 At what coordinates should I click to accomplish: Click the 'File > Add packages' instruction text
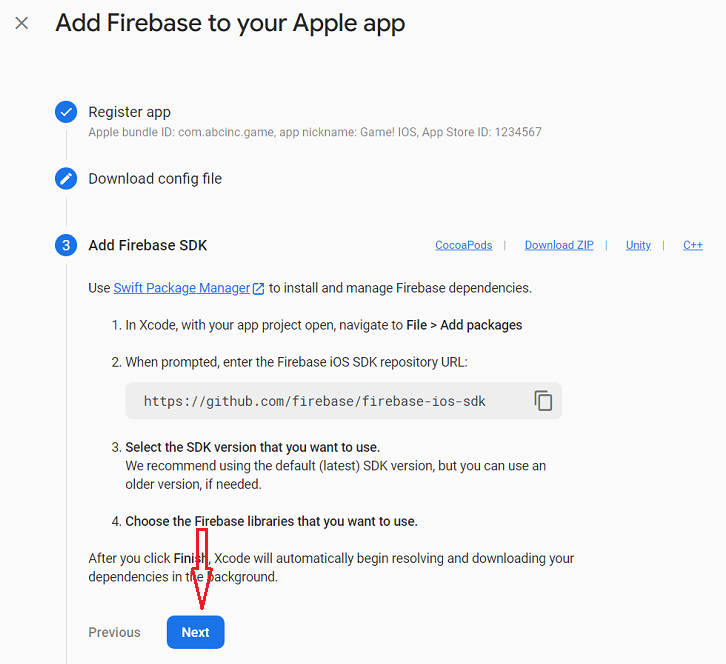coord(464,325)
